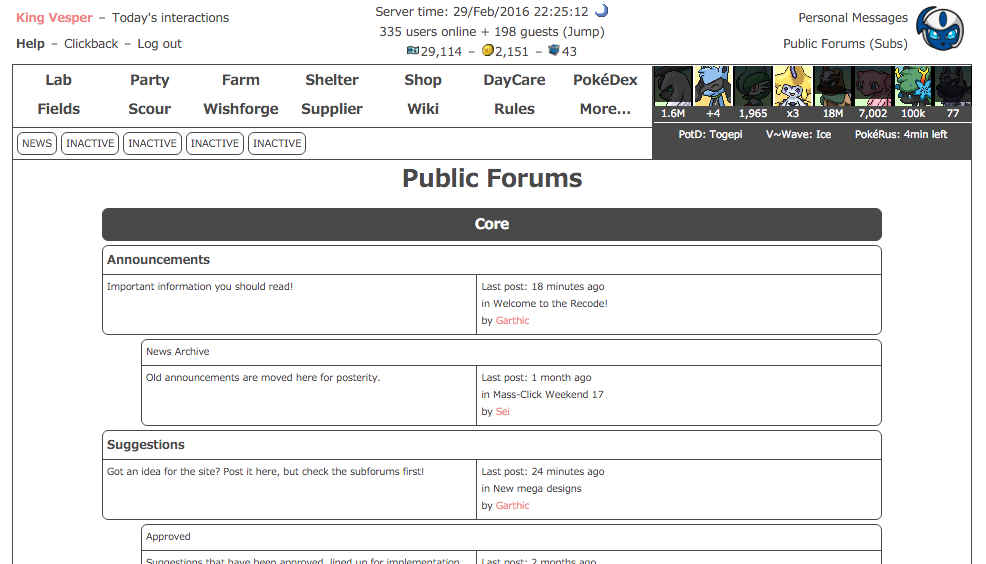The height and width of the screenshot is (564, 986).
Task: Click the moon icon beside server time
Action: [x=601, y=11]
